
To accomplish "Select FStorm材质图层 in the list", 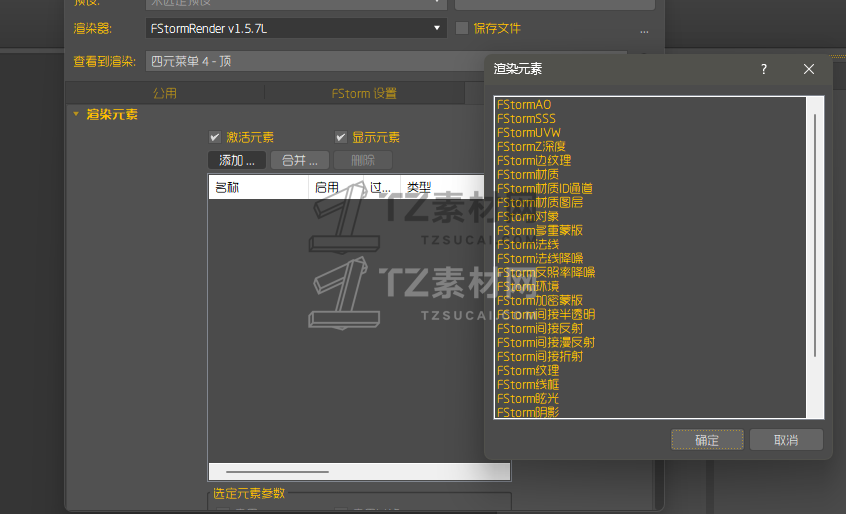I will pos(540,203).
